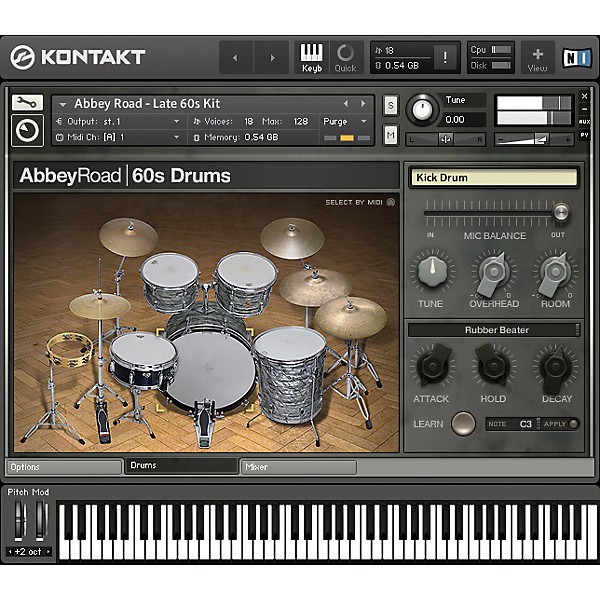Solo the instrument with S button

click(x=391, y=105)
